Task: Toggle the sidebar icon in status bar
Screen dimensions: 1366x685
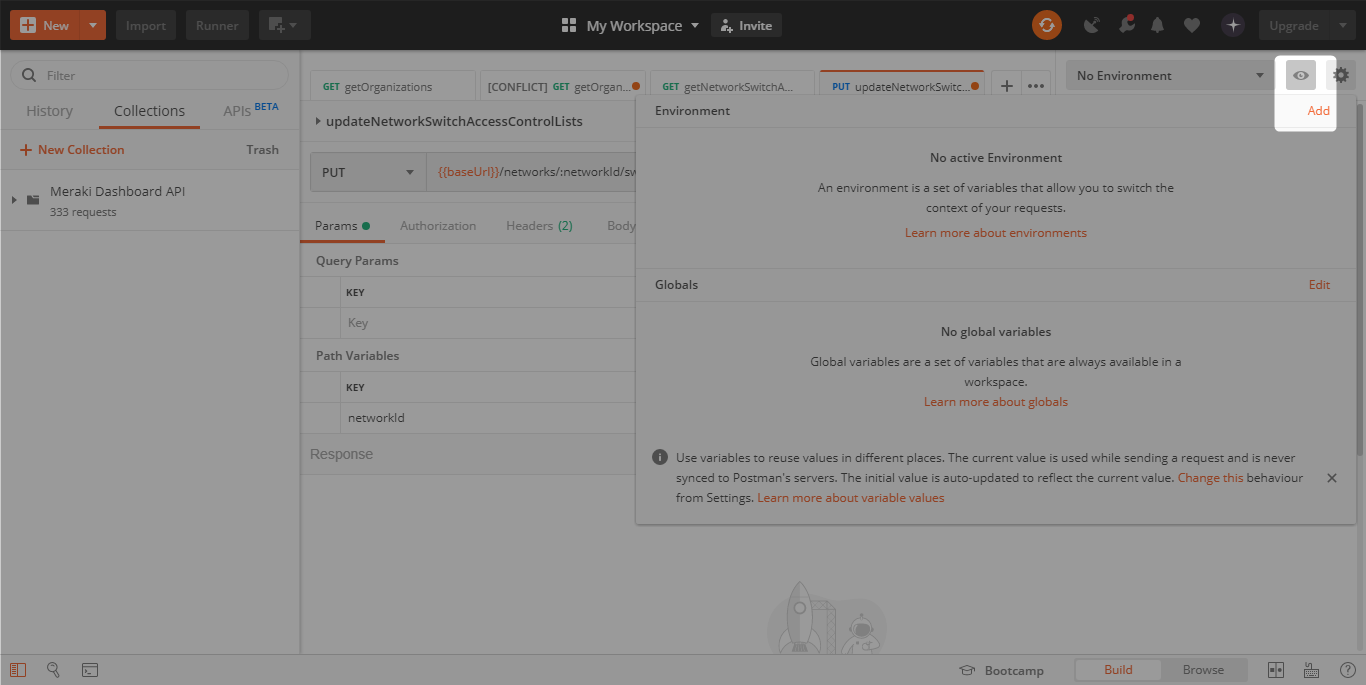Action: 18,670
